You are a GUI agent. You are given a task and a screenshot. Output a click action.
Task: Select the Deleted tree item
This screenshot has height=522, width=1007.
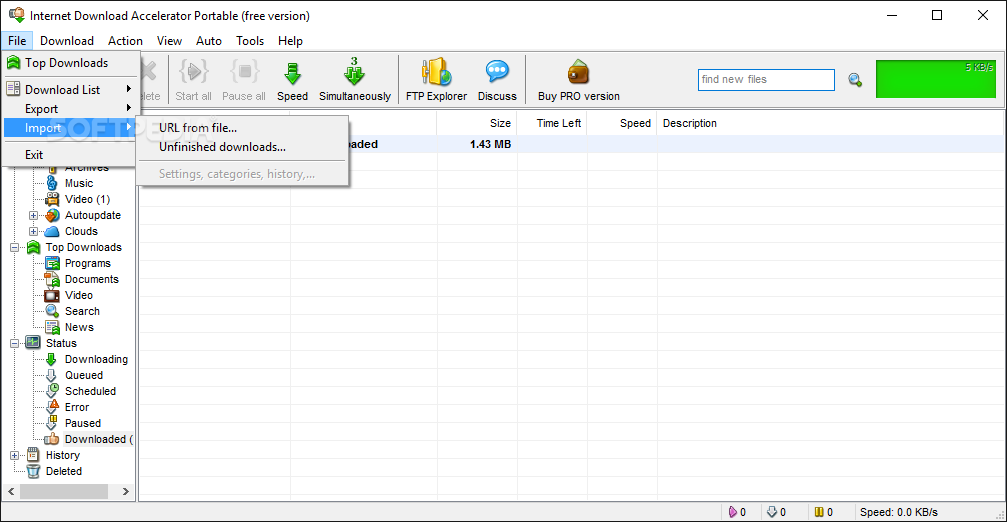(64, 471)
